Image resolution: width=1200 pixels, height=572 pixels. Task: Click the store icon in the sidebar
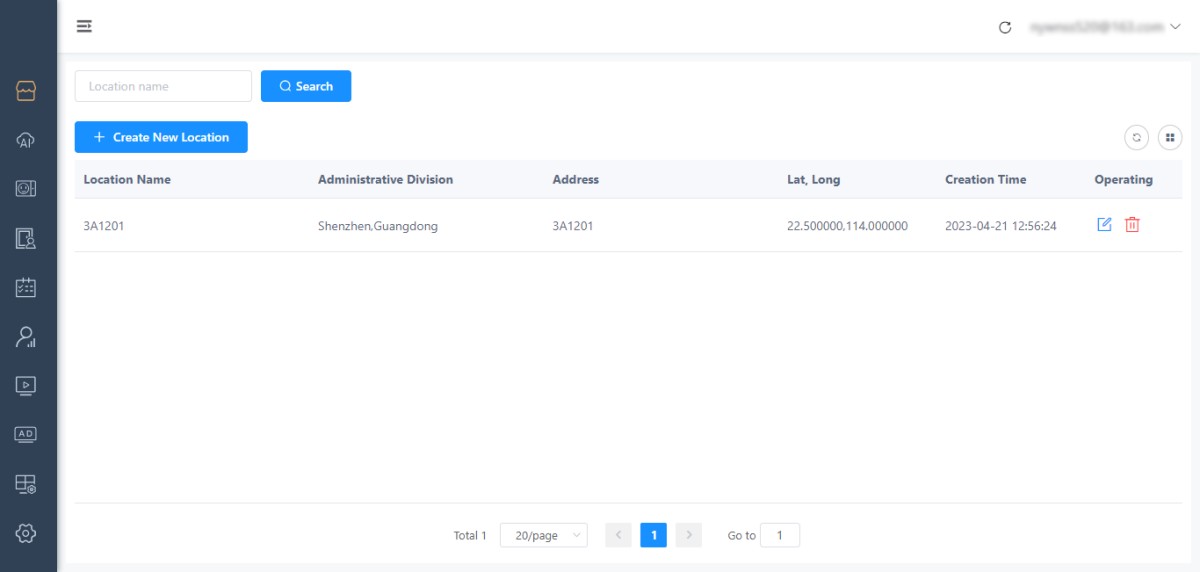[x=26, y=91]
